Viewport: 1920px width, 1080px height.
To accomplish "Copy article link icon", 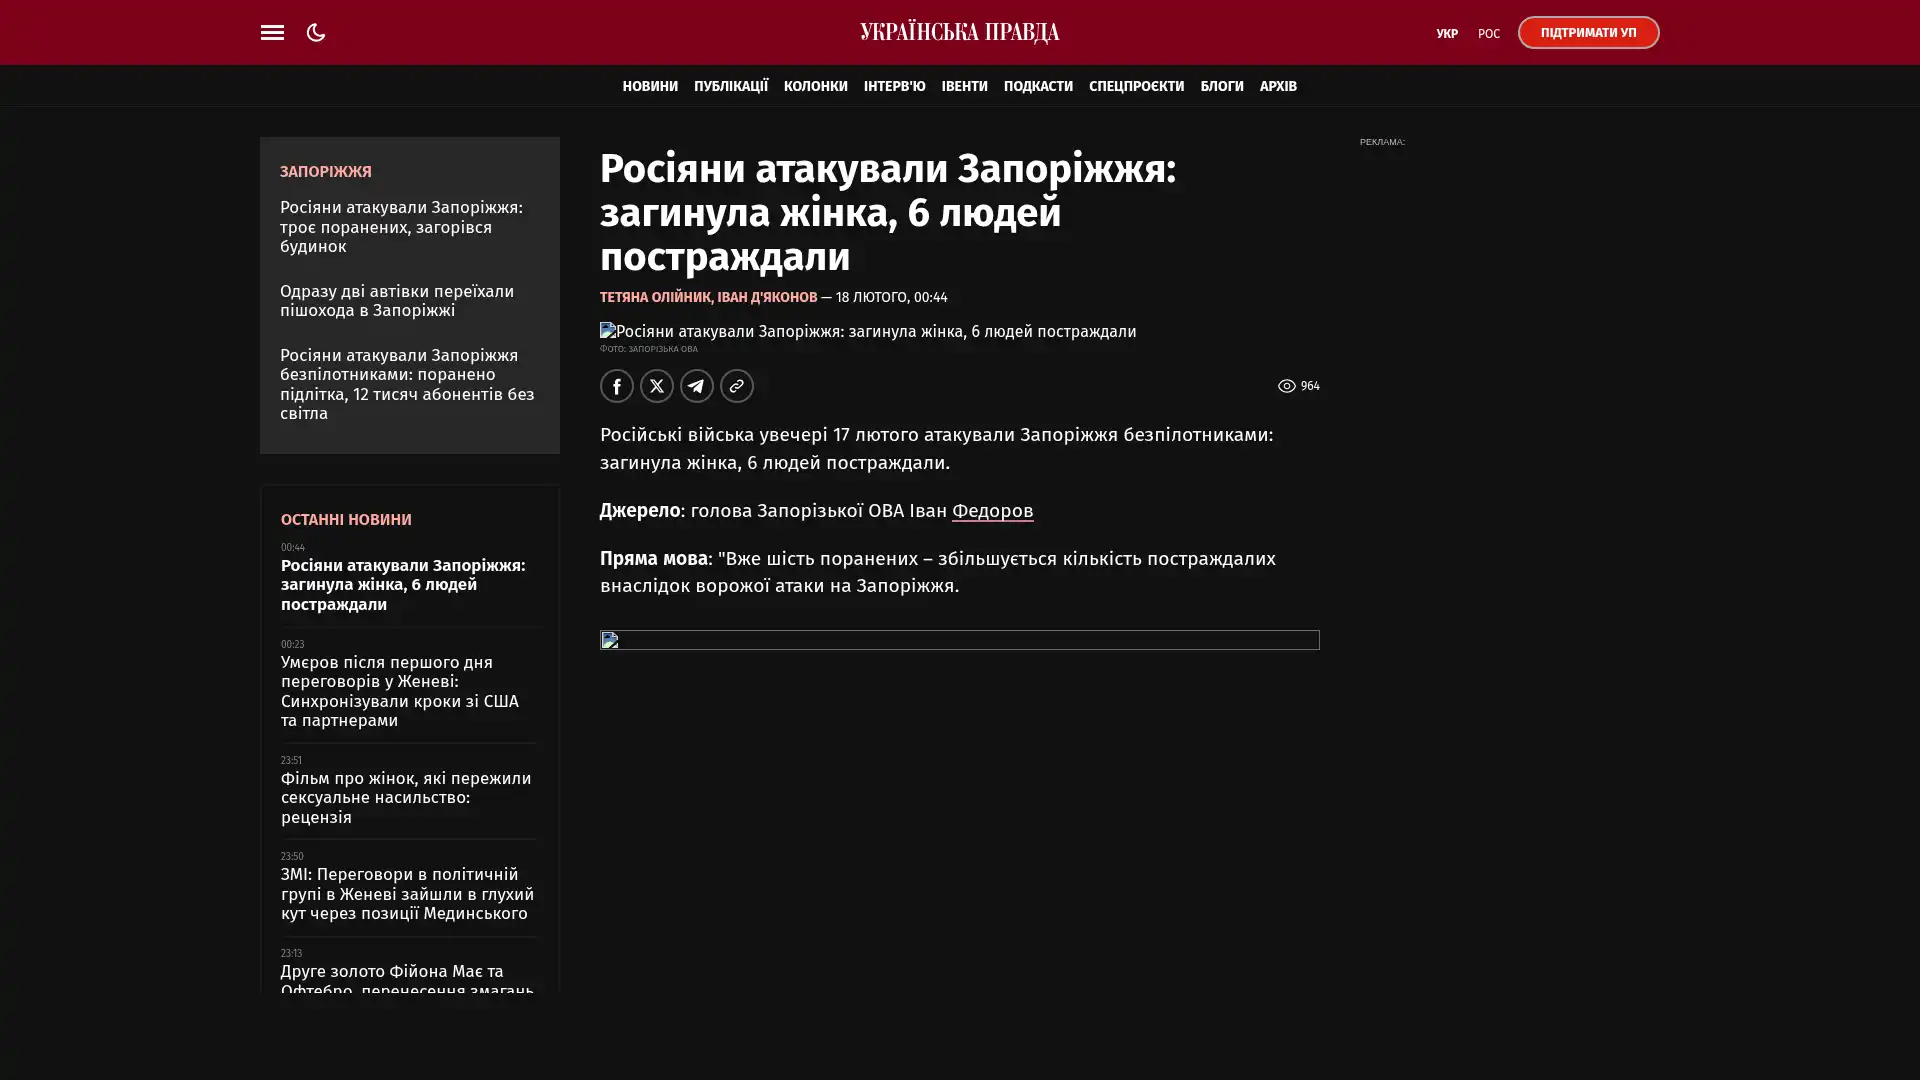I will pyautogui.click(x=737, y=386).
